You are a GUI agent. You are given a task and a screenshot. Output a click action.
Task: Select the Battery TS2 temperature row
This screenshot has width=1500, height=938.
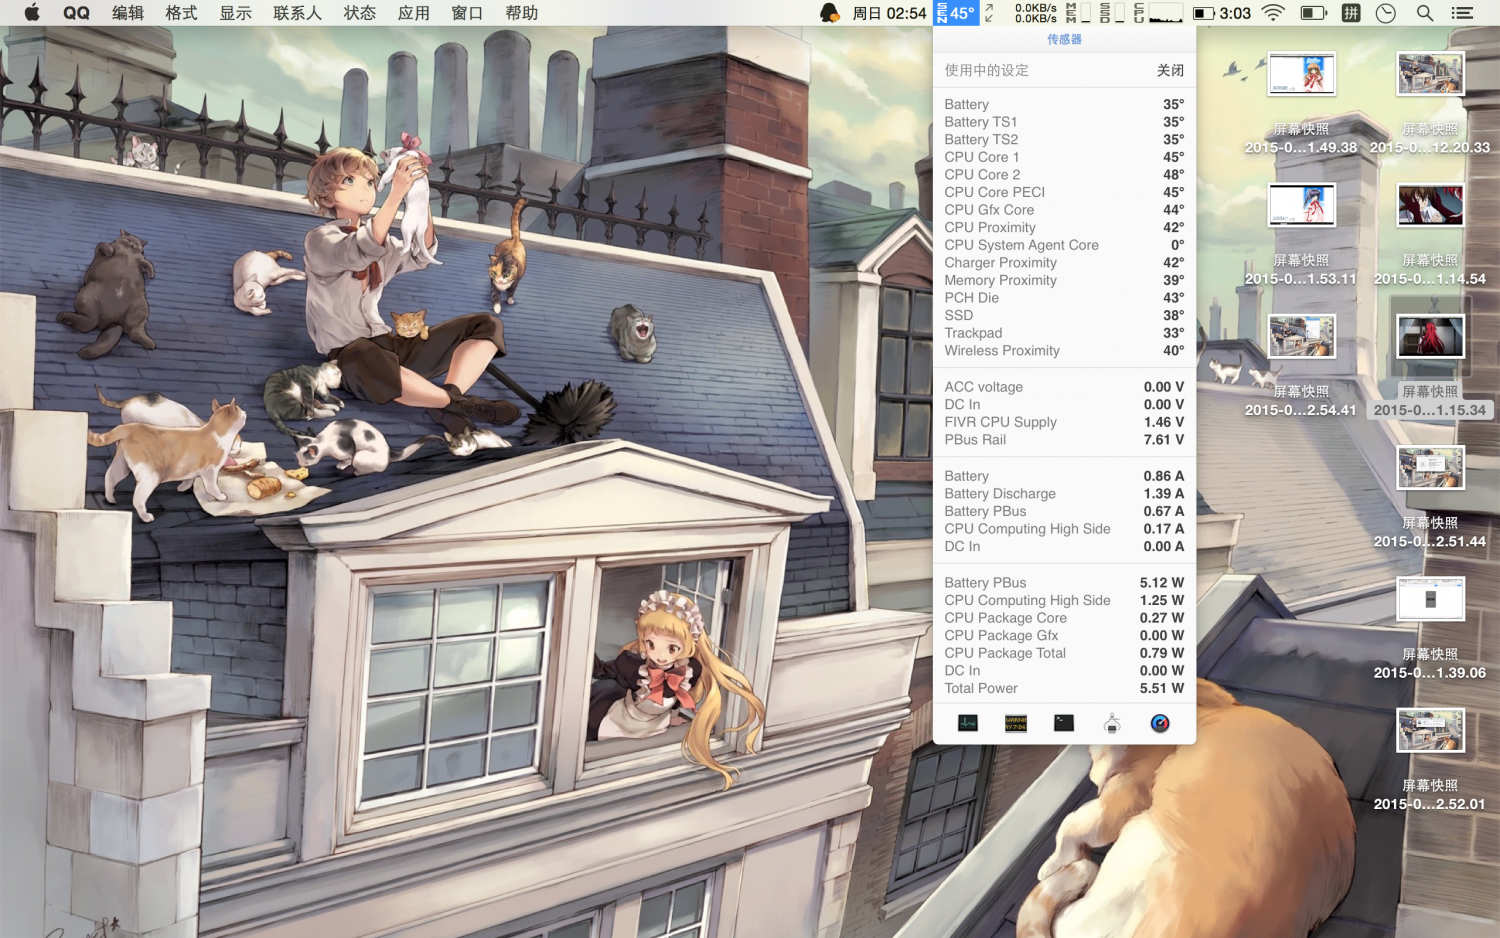pos(1064,140)
